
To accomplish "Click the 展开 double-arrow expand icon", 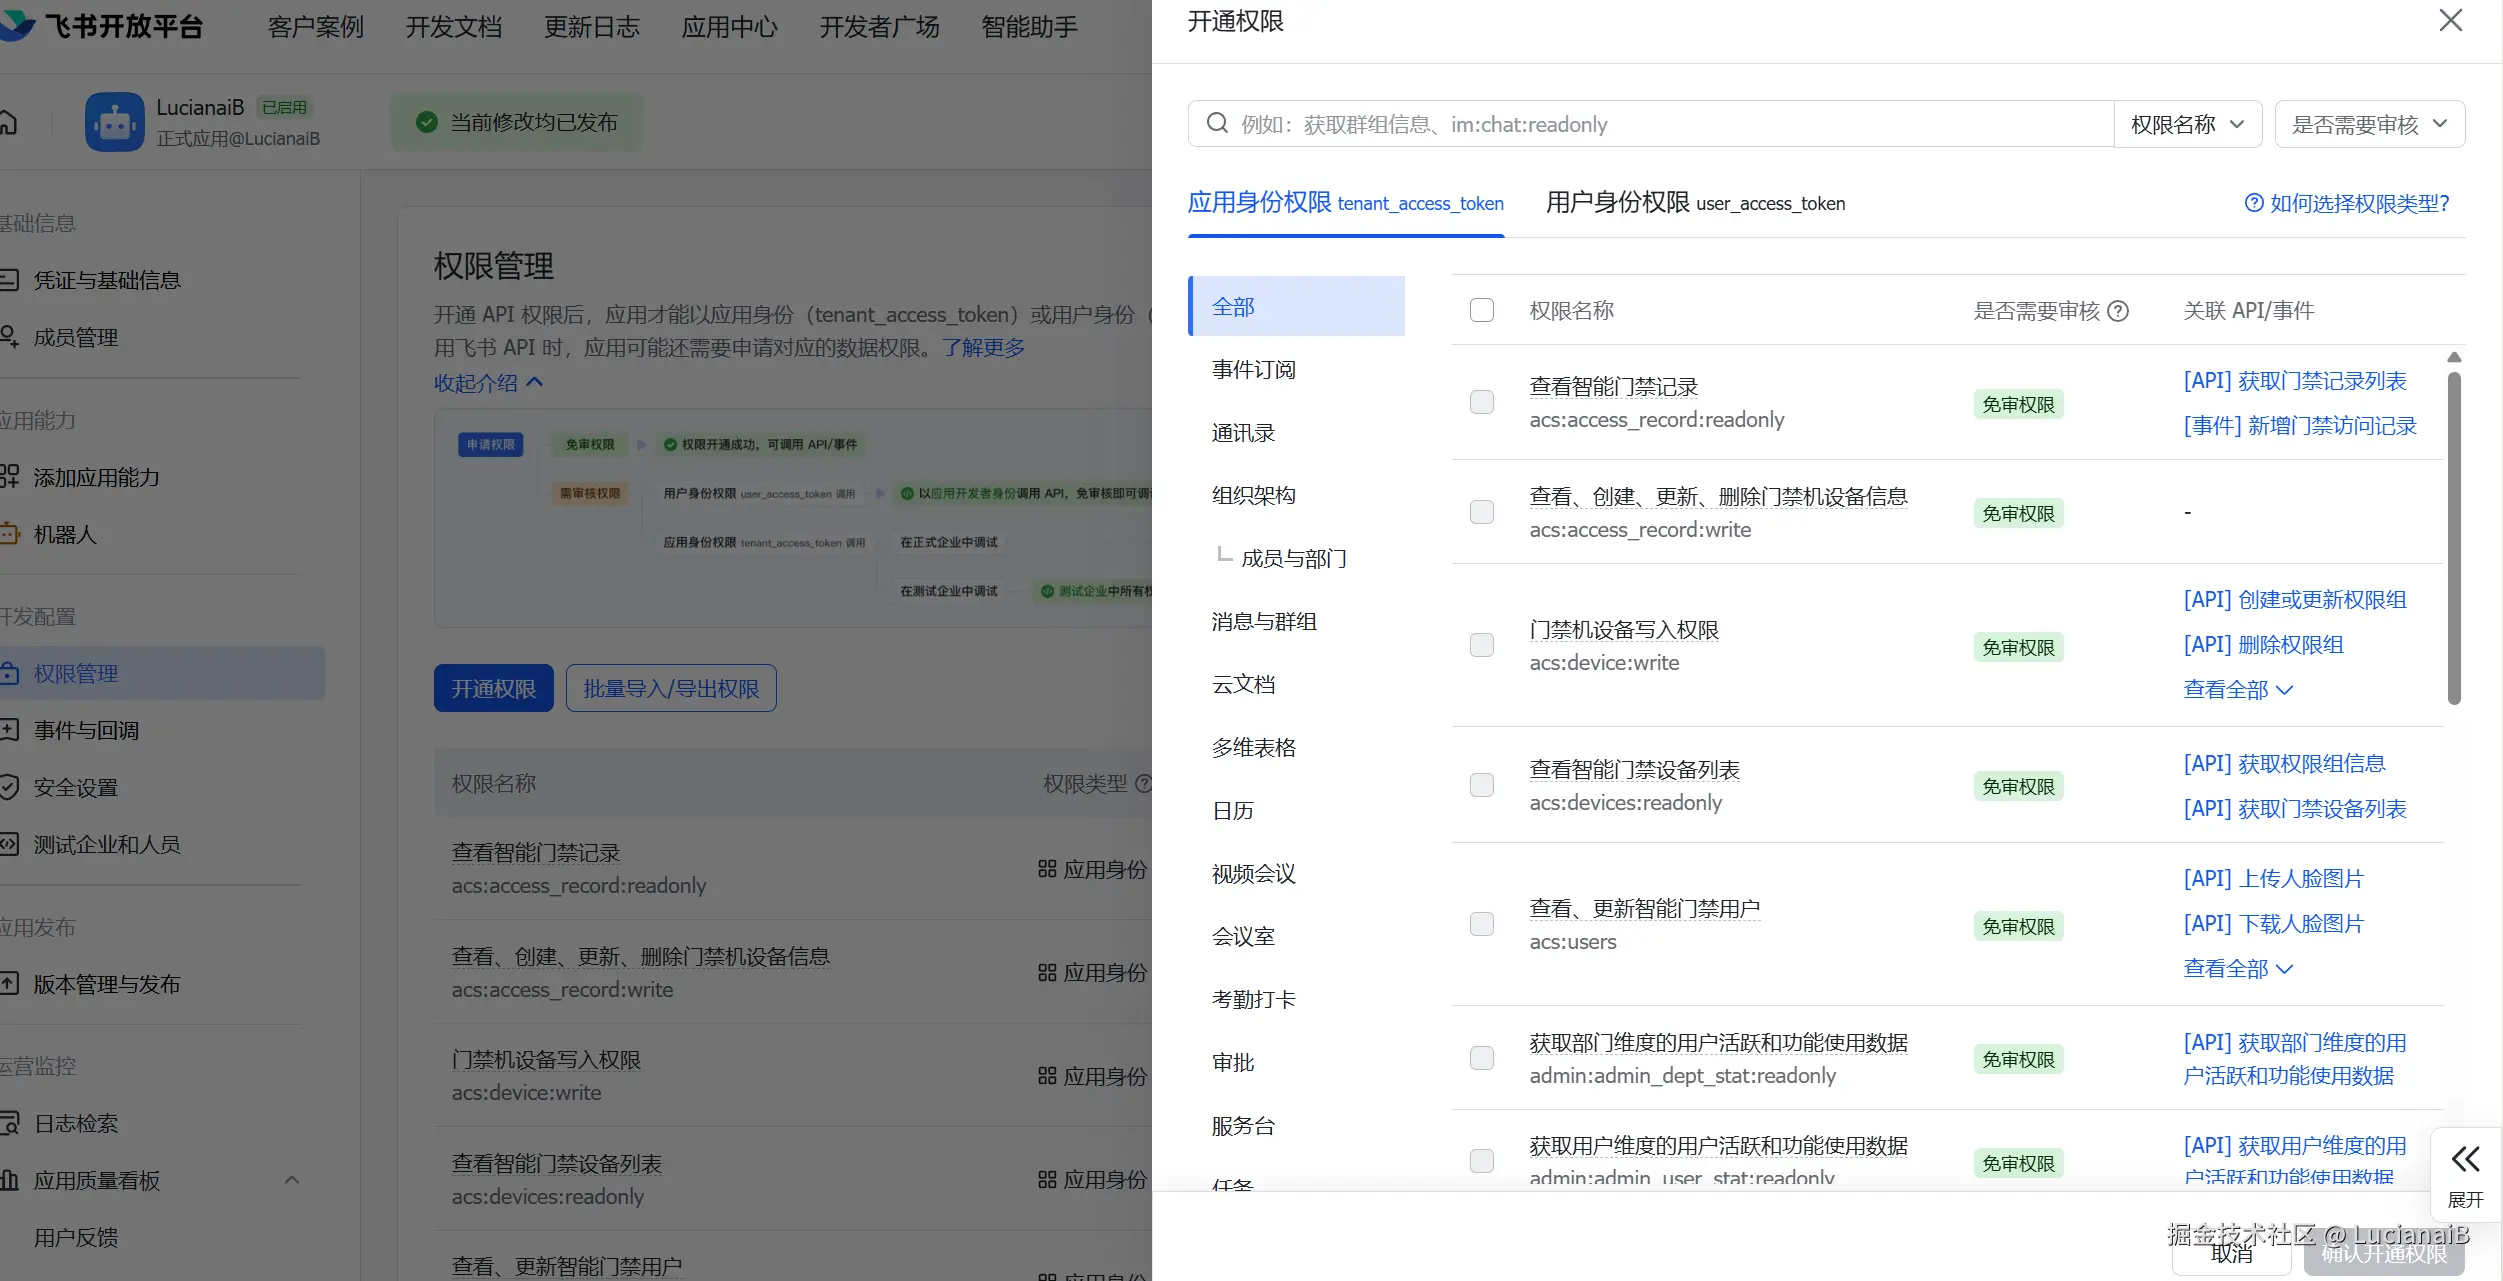I will [x=2465, y=1159].
